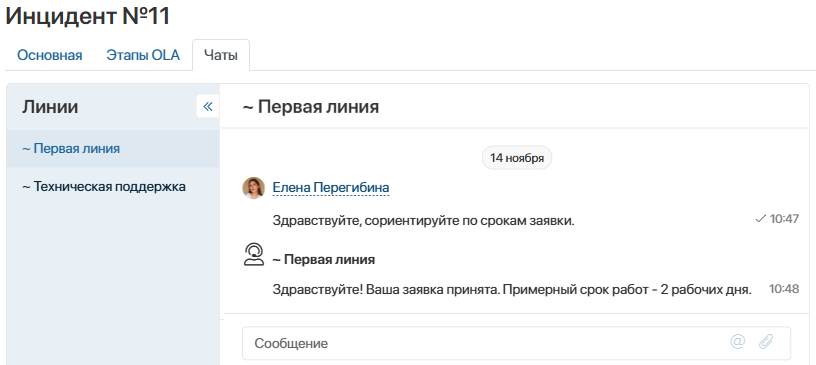Click the delivered checkmark beside 10:47
This screenshot has height=365, width=816.
(760, 219)
